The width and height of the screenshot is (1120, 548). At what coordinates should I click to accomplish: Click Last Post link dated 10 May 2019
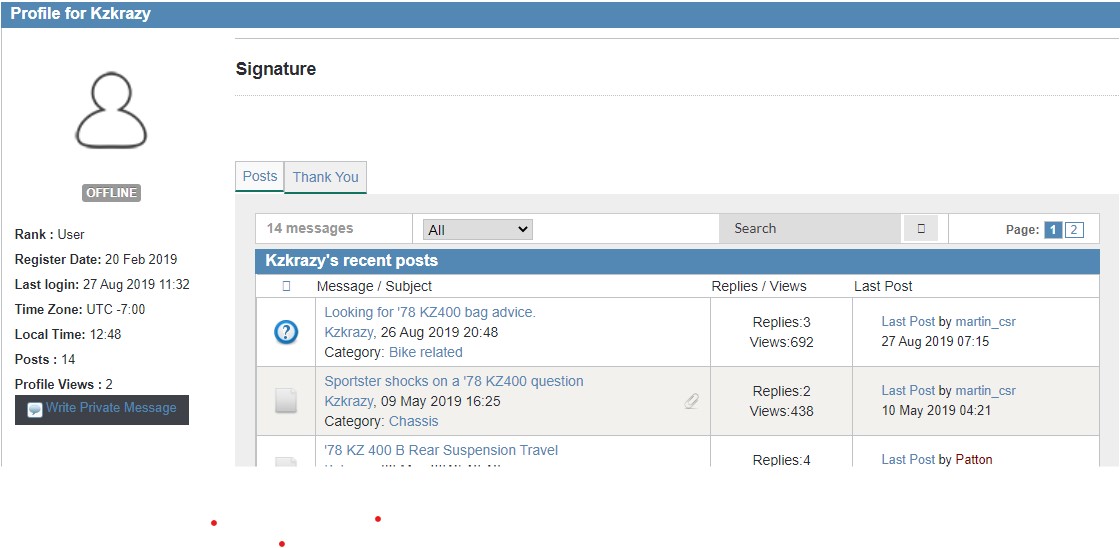(x=908, y=390)
